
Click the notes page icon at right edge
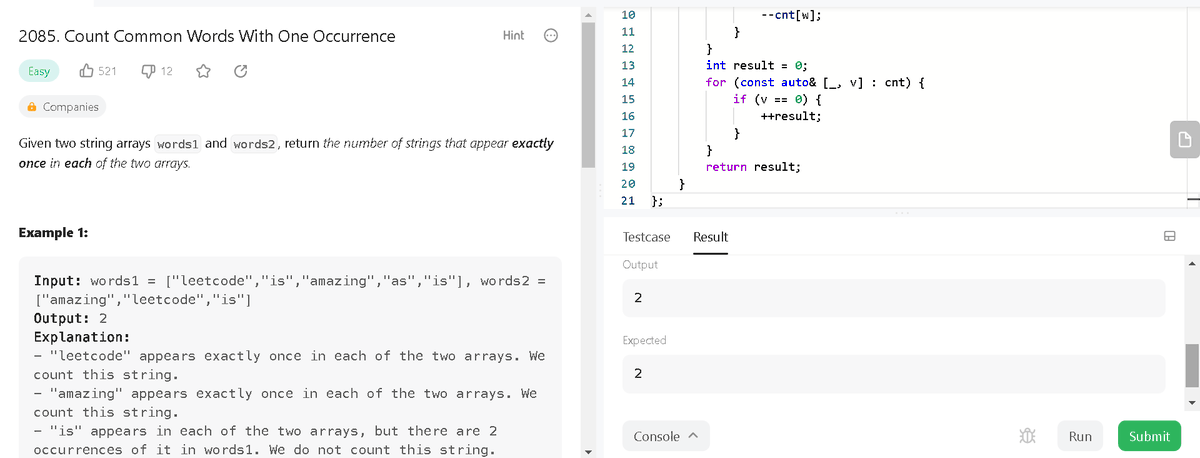pyautogui.click(x=1184, y=140)
